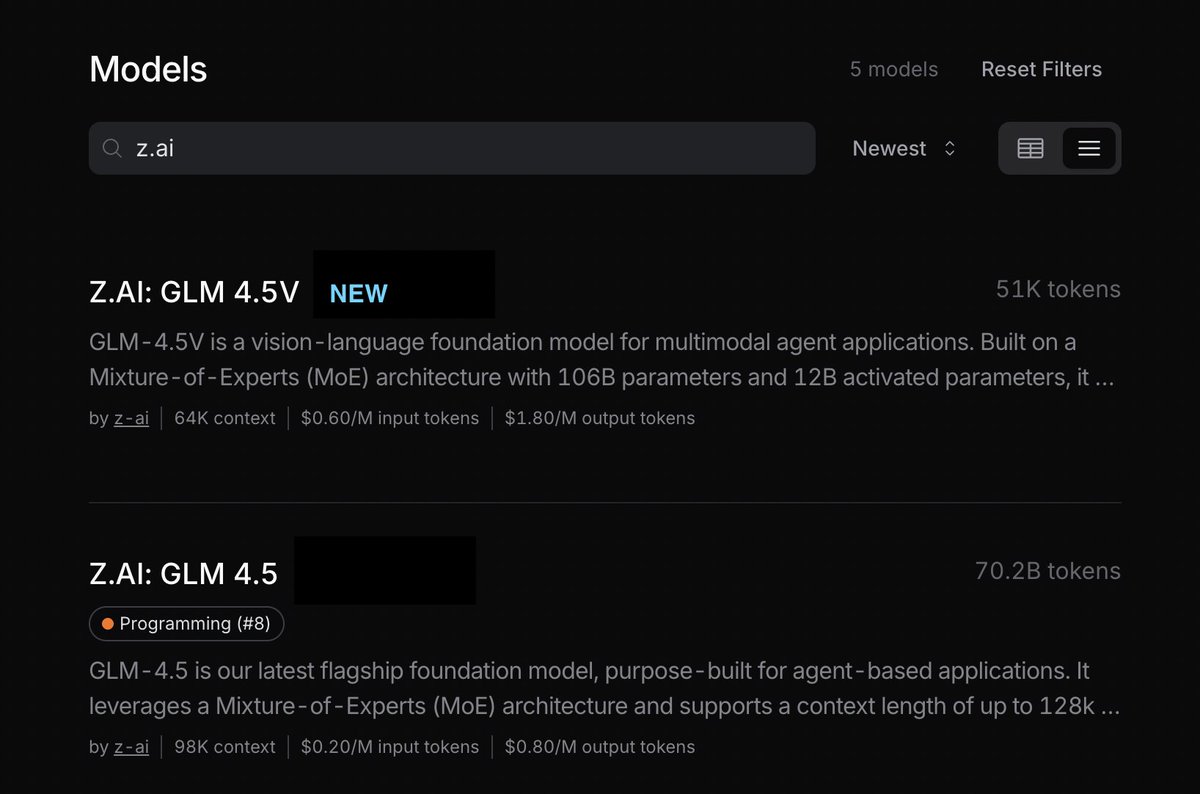Click the GLM-4.5 description text

[604, 688]
